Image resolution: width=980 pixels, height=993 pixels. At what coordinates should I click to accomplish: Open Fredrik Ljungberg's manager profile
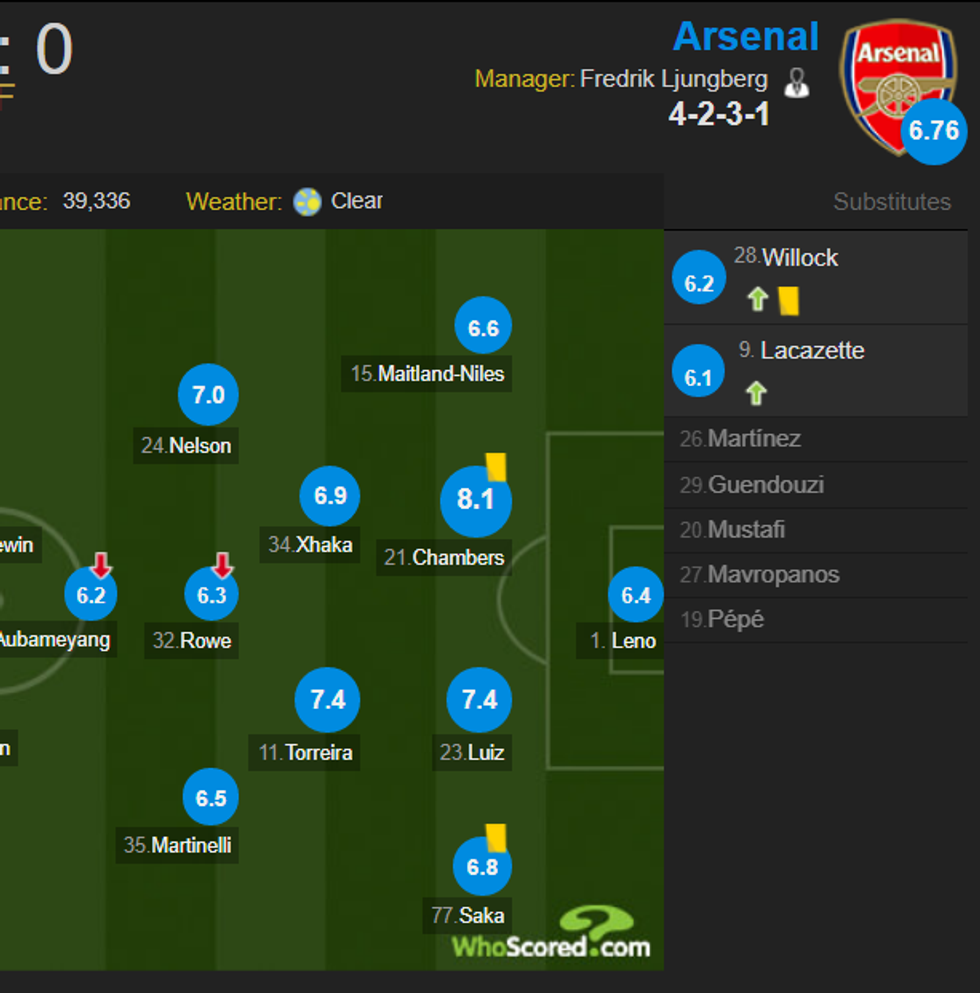click(x=674, y=79)
